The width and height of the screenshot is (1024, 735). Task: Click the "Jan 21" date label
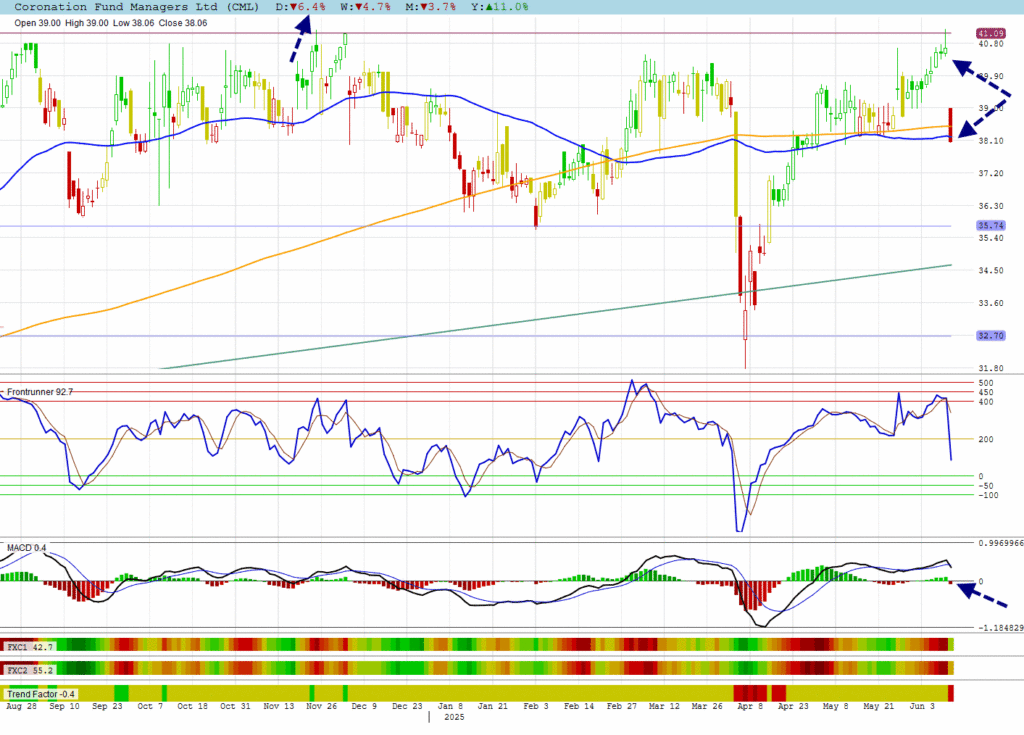tap(492, 706)
